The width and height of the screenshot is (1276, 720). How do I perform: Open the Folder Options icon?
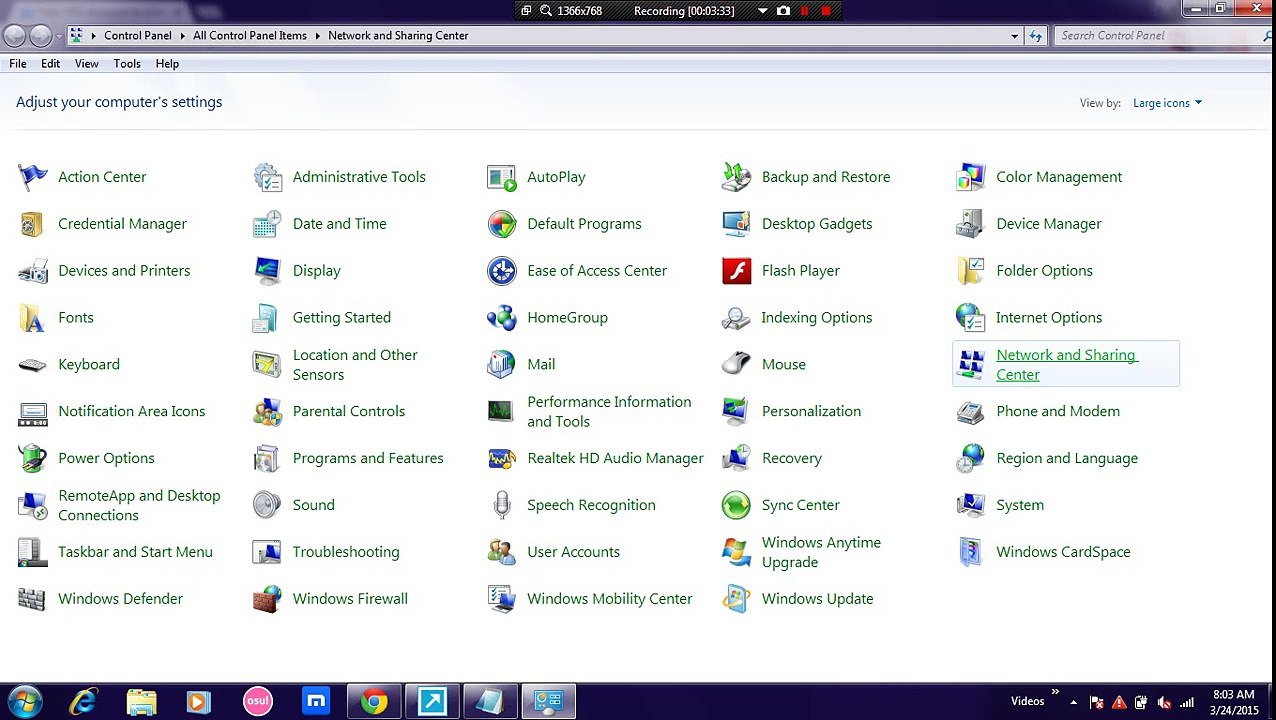coord(971,271)
